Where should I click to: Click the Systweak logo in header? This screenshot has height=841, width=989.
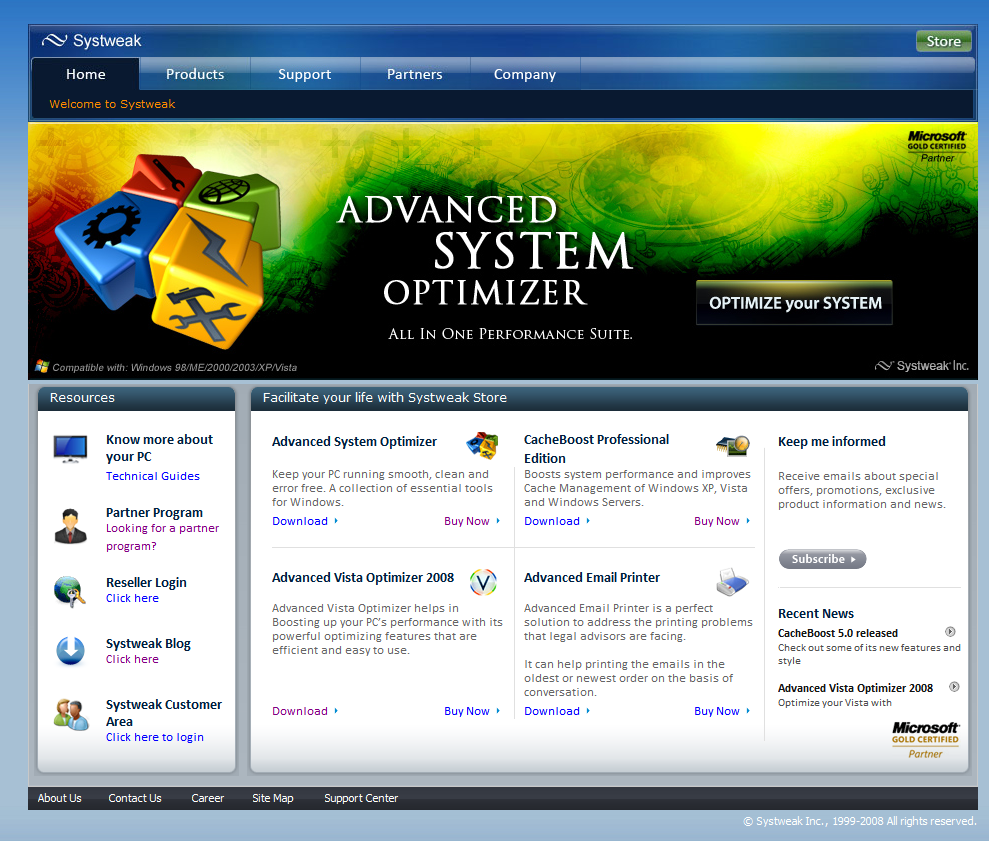[x=91, y=41]
